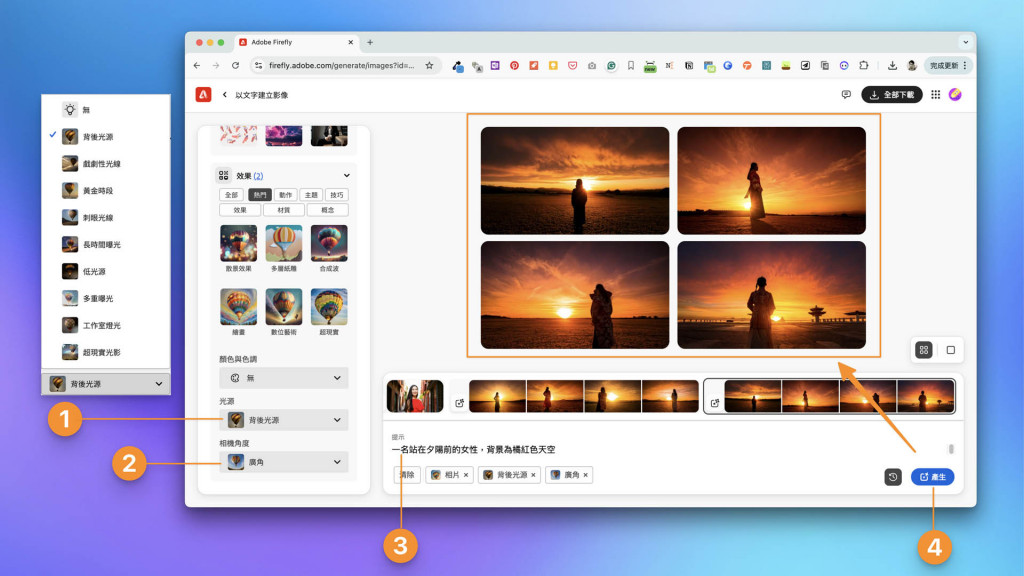
Task: Open the tab search chevron in Chrome
Action: (x=965, y=42)
